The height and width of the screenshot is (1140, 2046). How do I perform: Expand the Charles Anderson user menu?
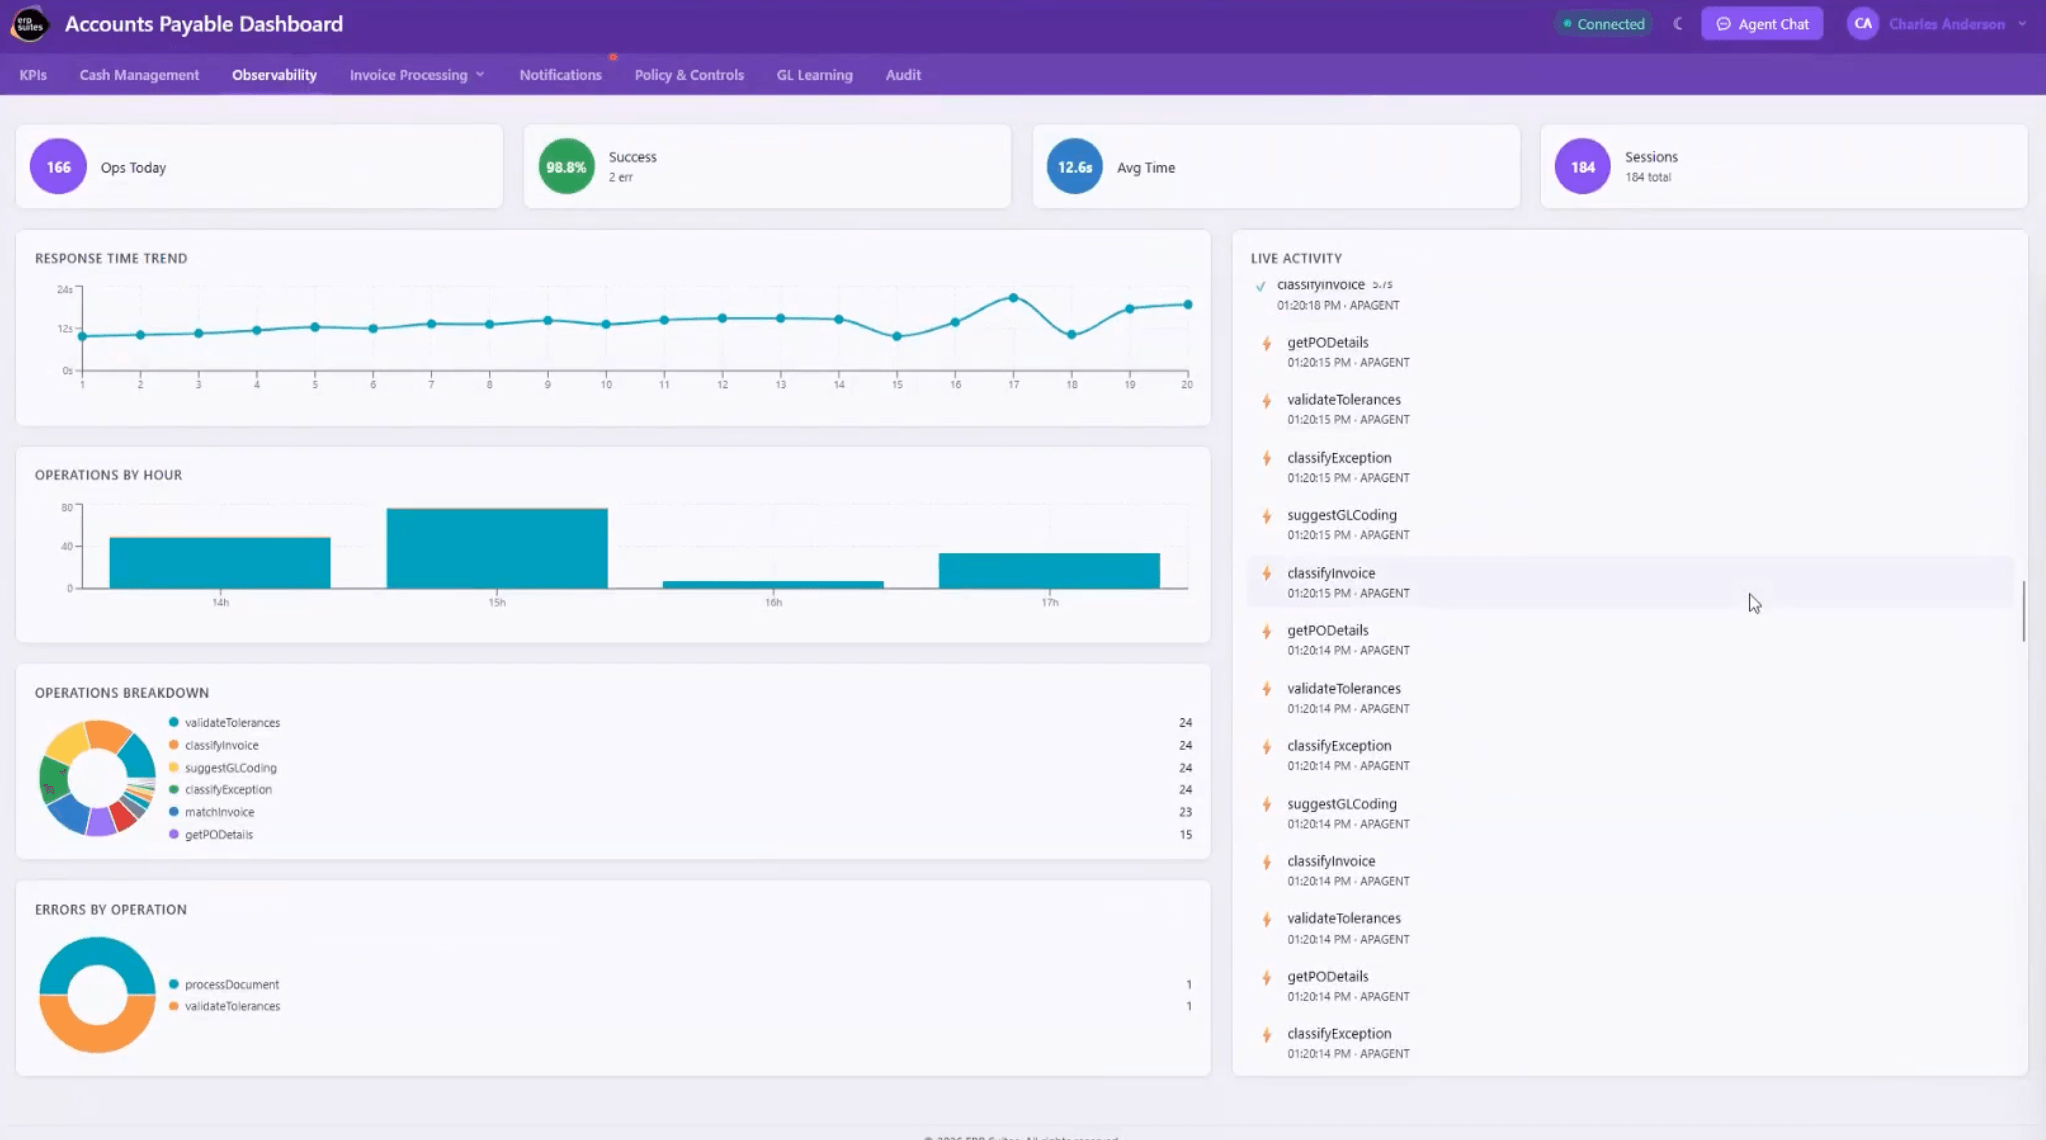pos(1957,24)
